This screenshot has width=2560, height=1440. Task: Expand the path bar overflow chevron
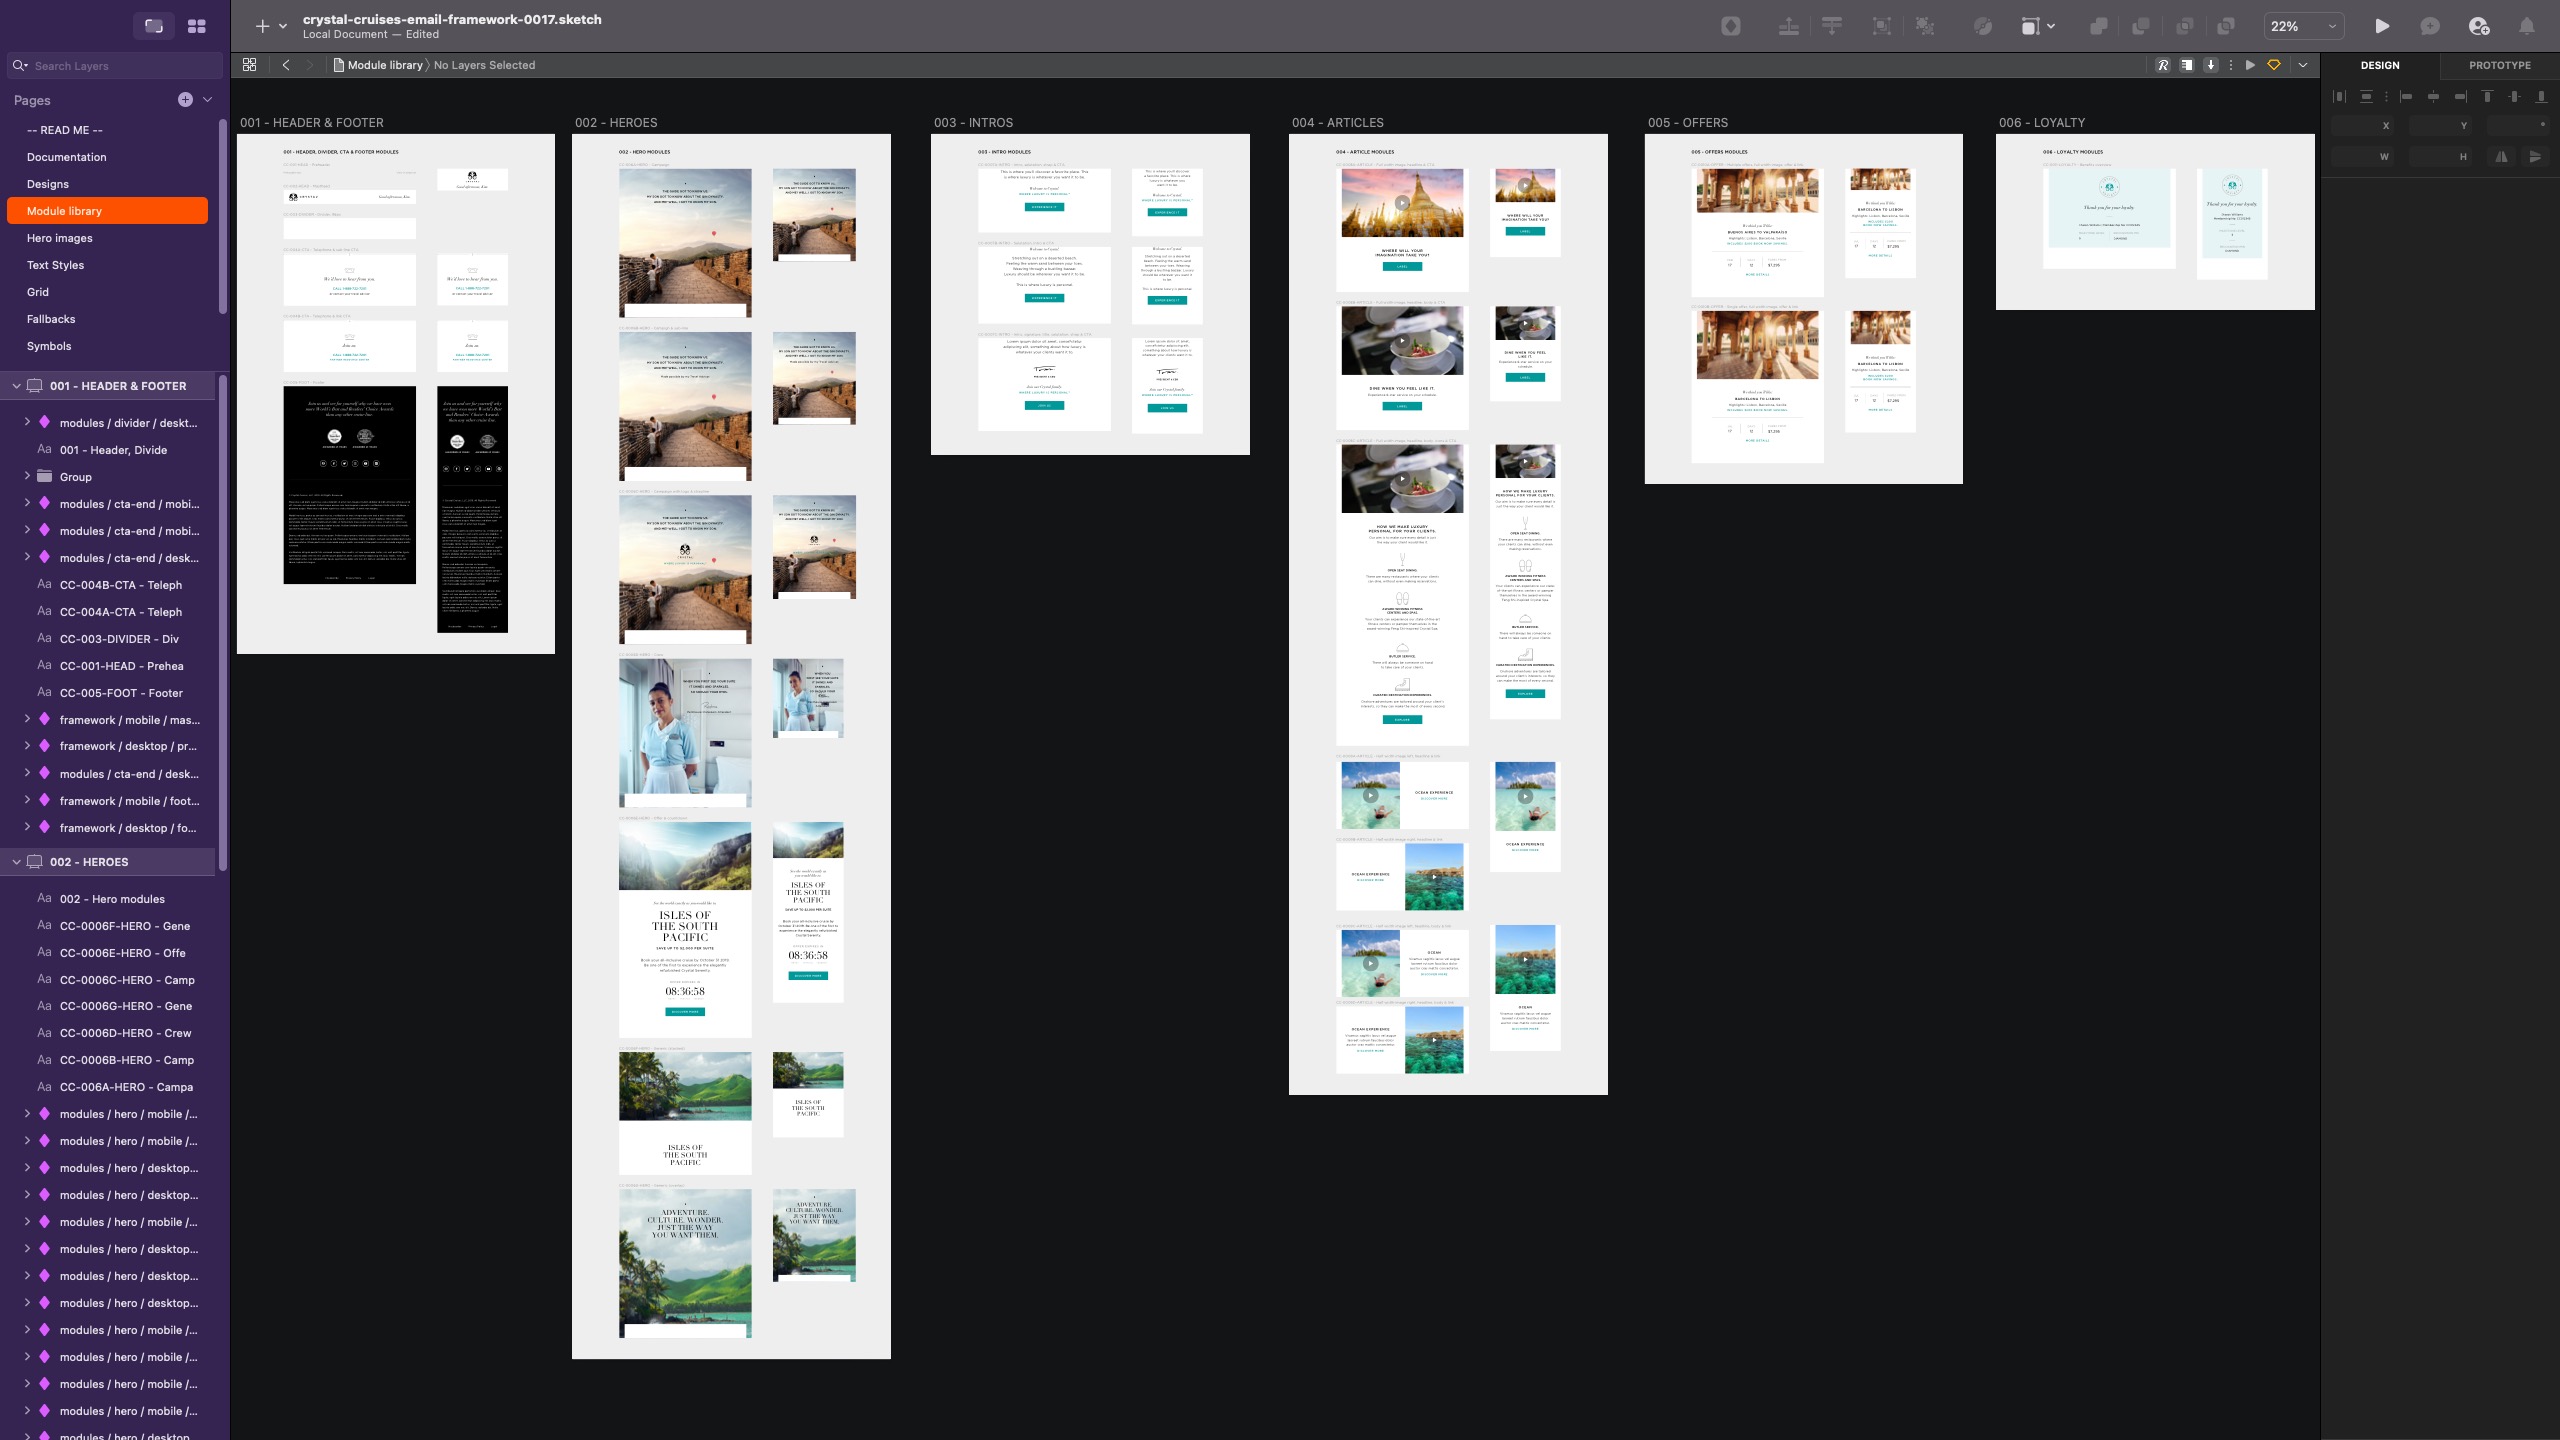point(2303,65)
